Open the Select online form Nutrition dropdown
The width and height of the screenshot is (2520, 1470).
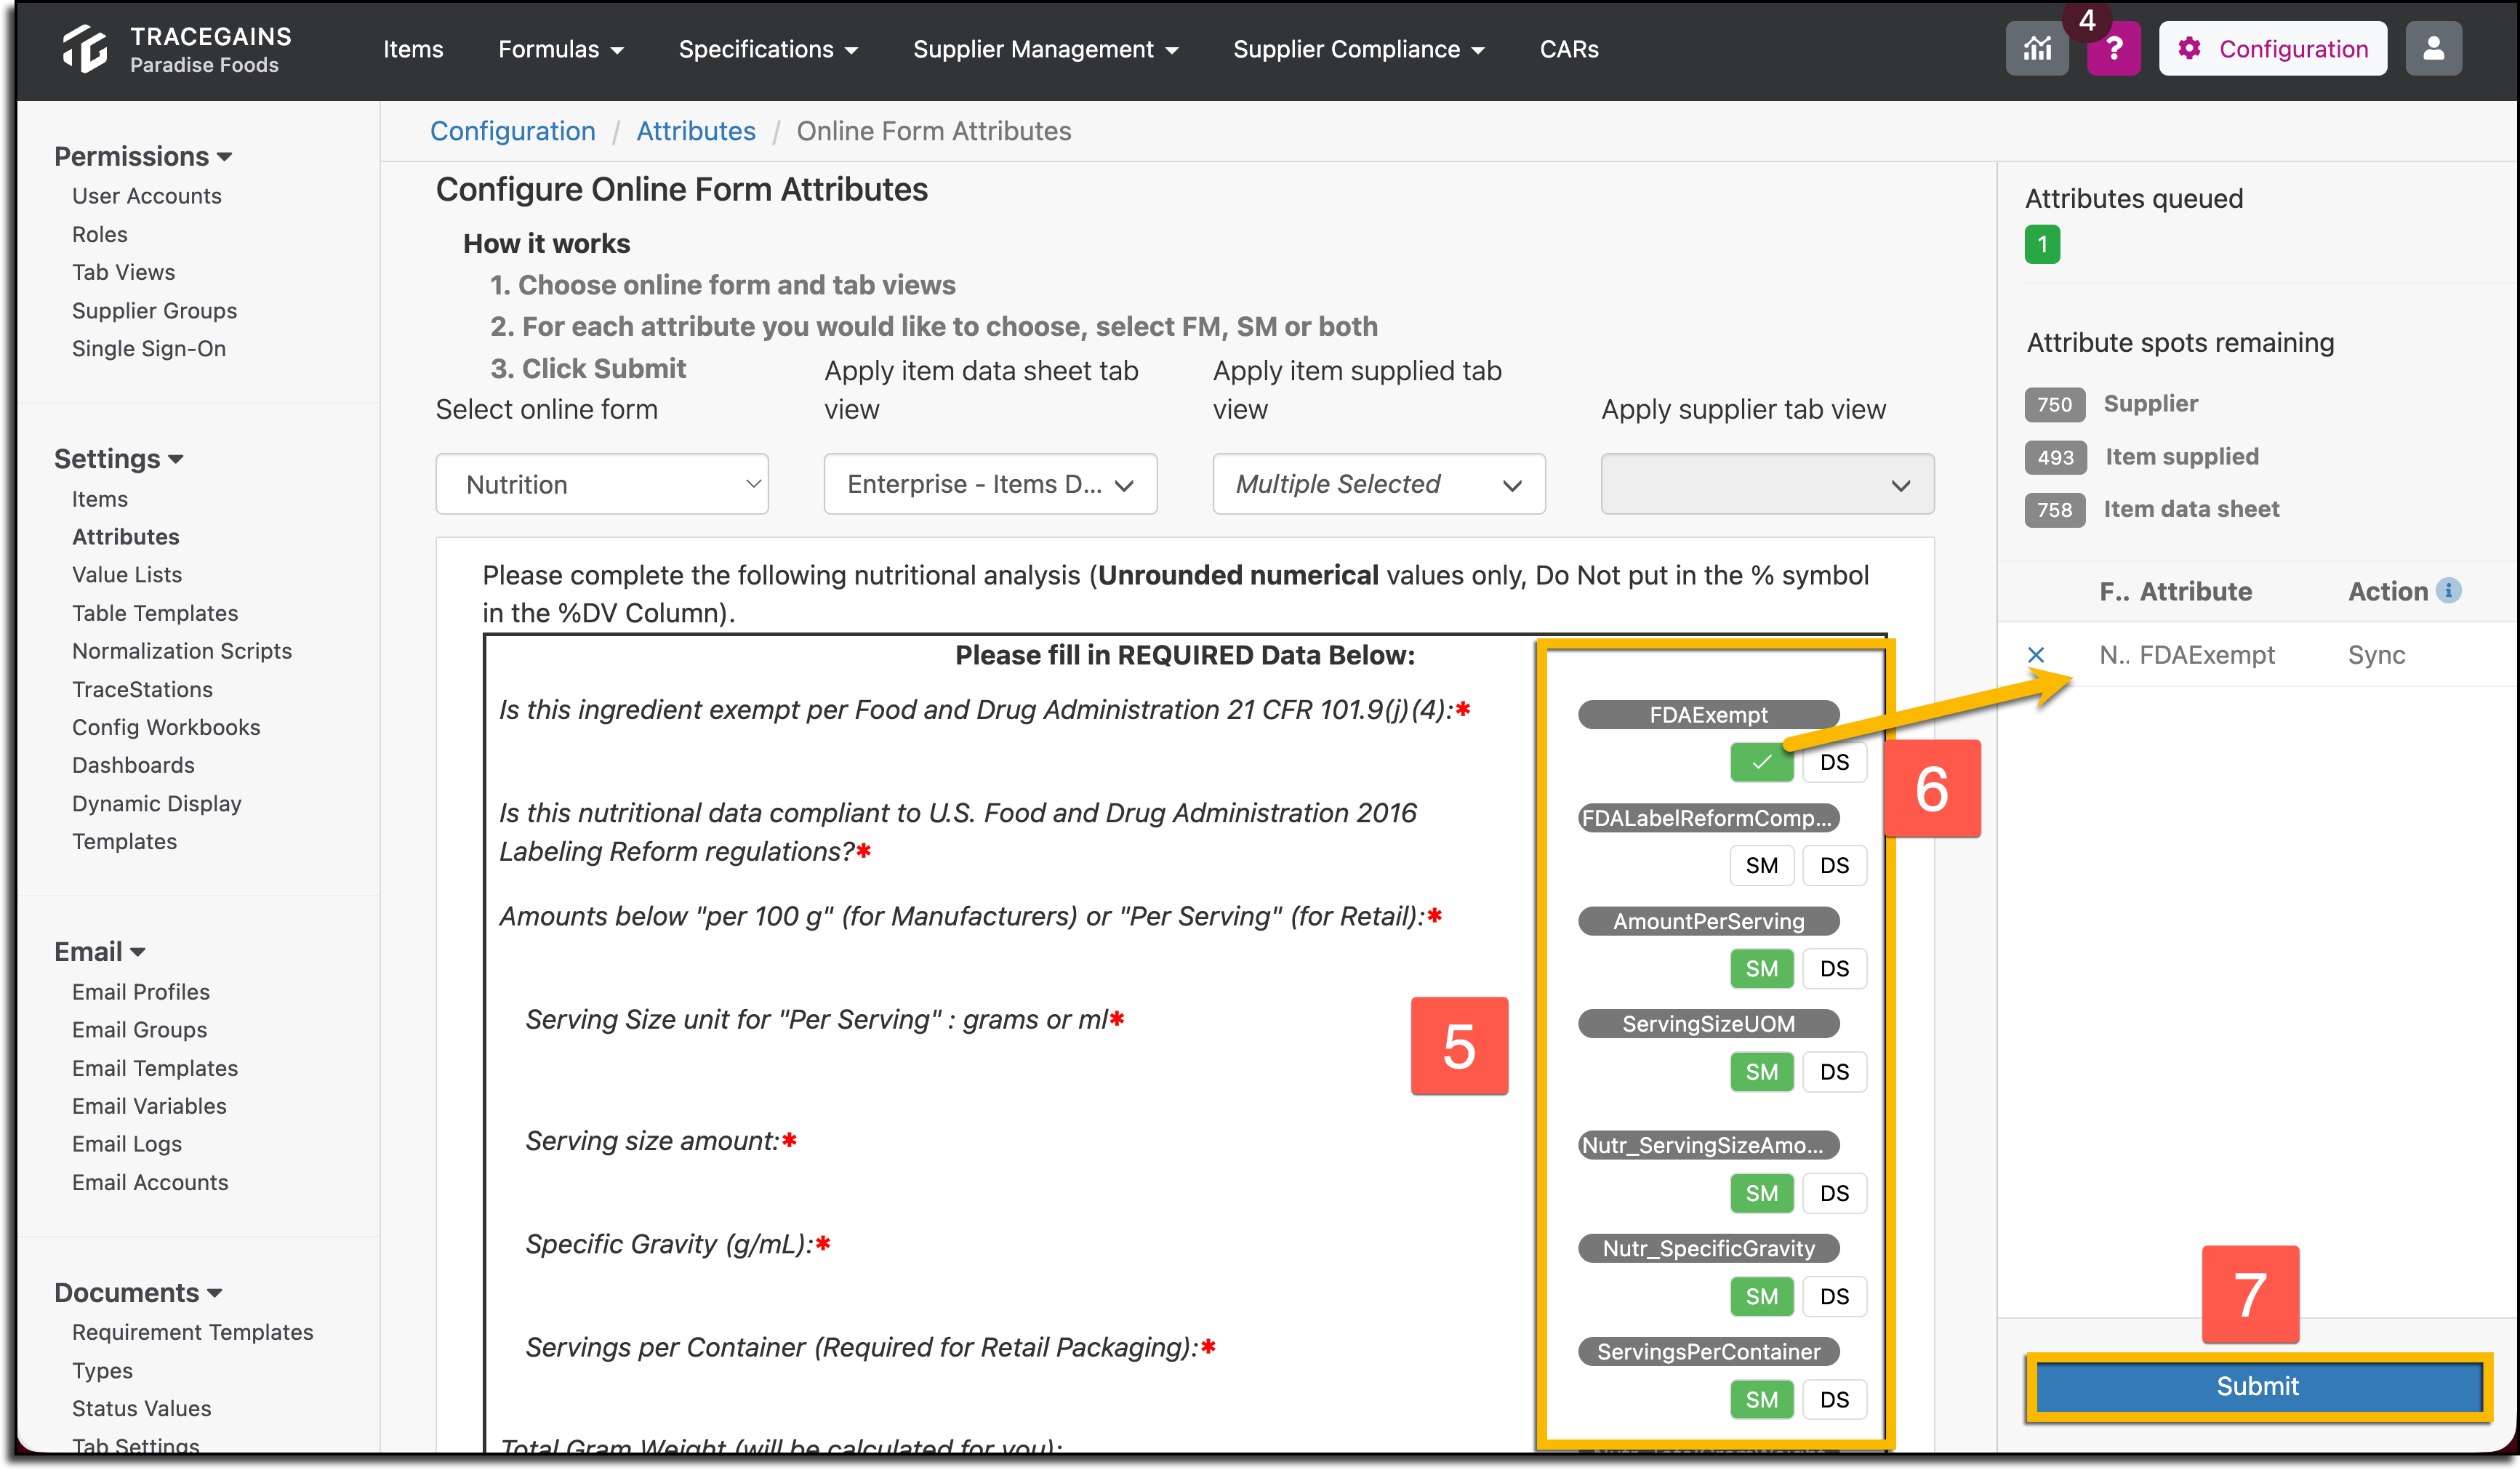click(x=602, y=484)
